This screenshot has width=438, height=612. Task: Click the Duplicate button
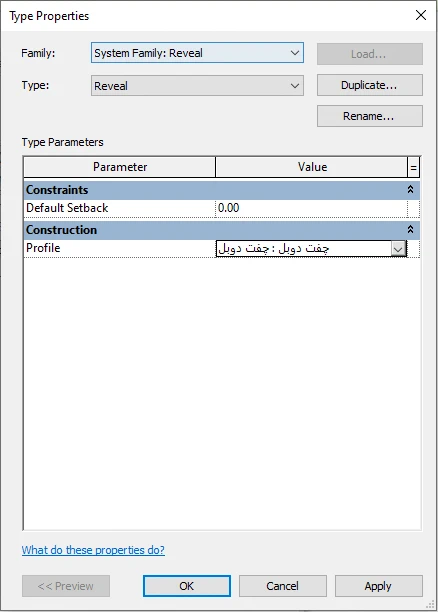(369, 85)
